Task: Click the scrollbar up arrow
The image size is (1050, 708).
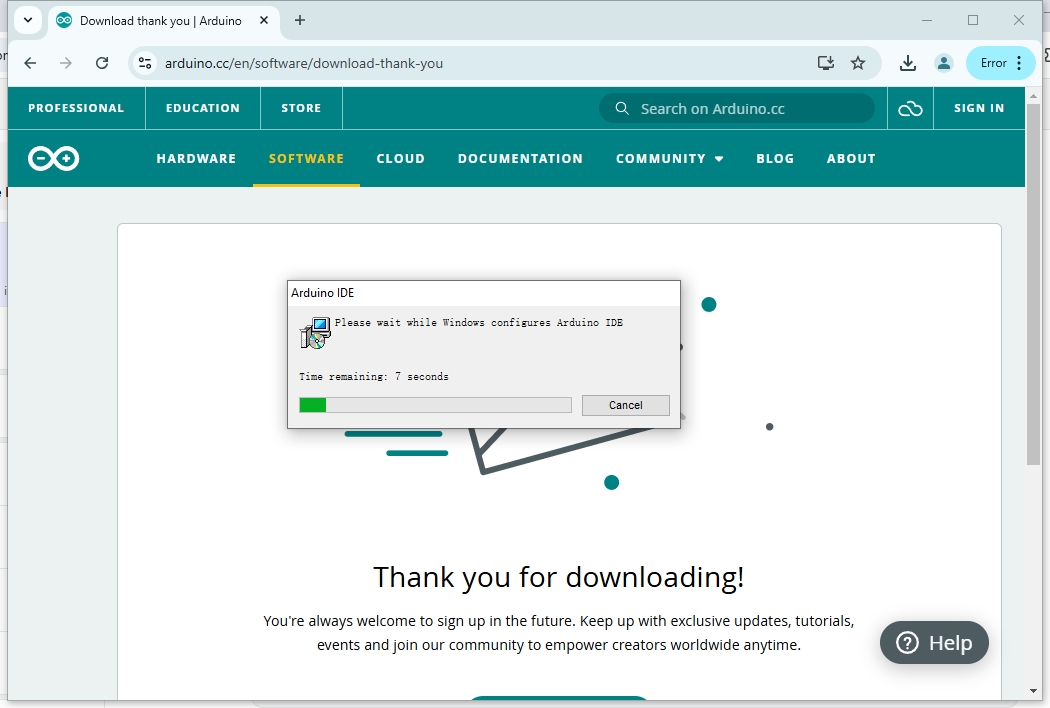Action: [x=1034, y=96]
